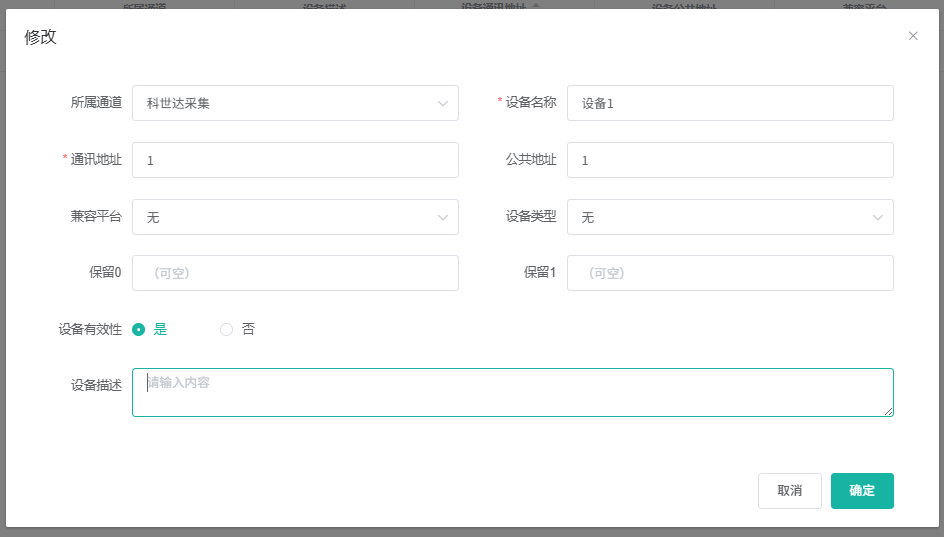
Task: Click the 修改 dialog title text
Action: pos(41,37)
